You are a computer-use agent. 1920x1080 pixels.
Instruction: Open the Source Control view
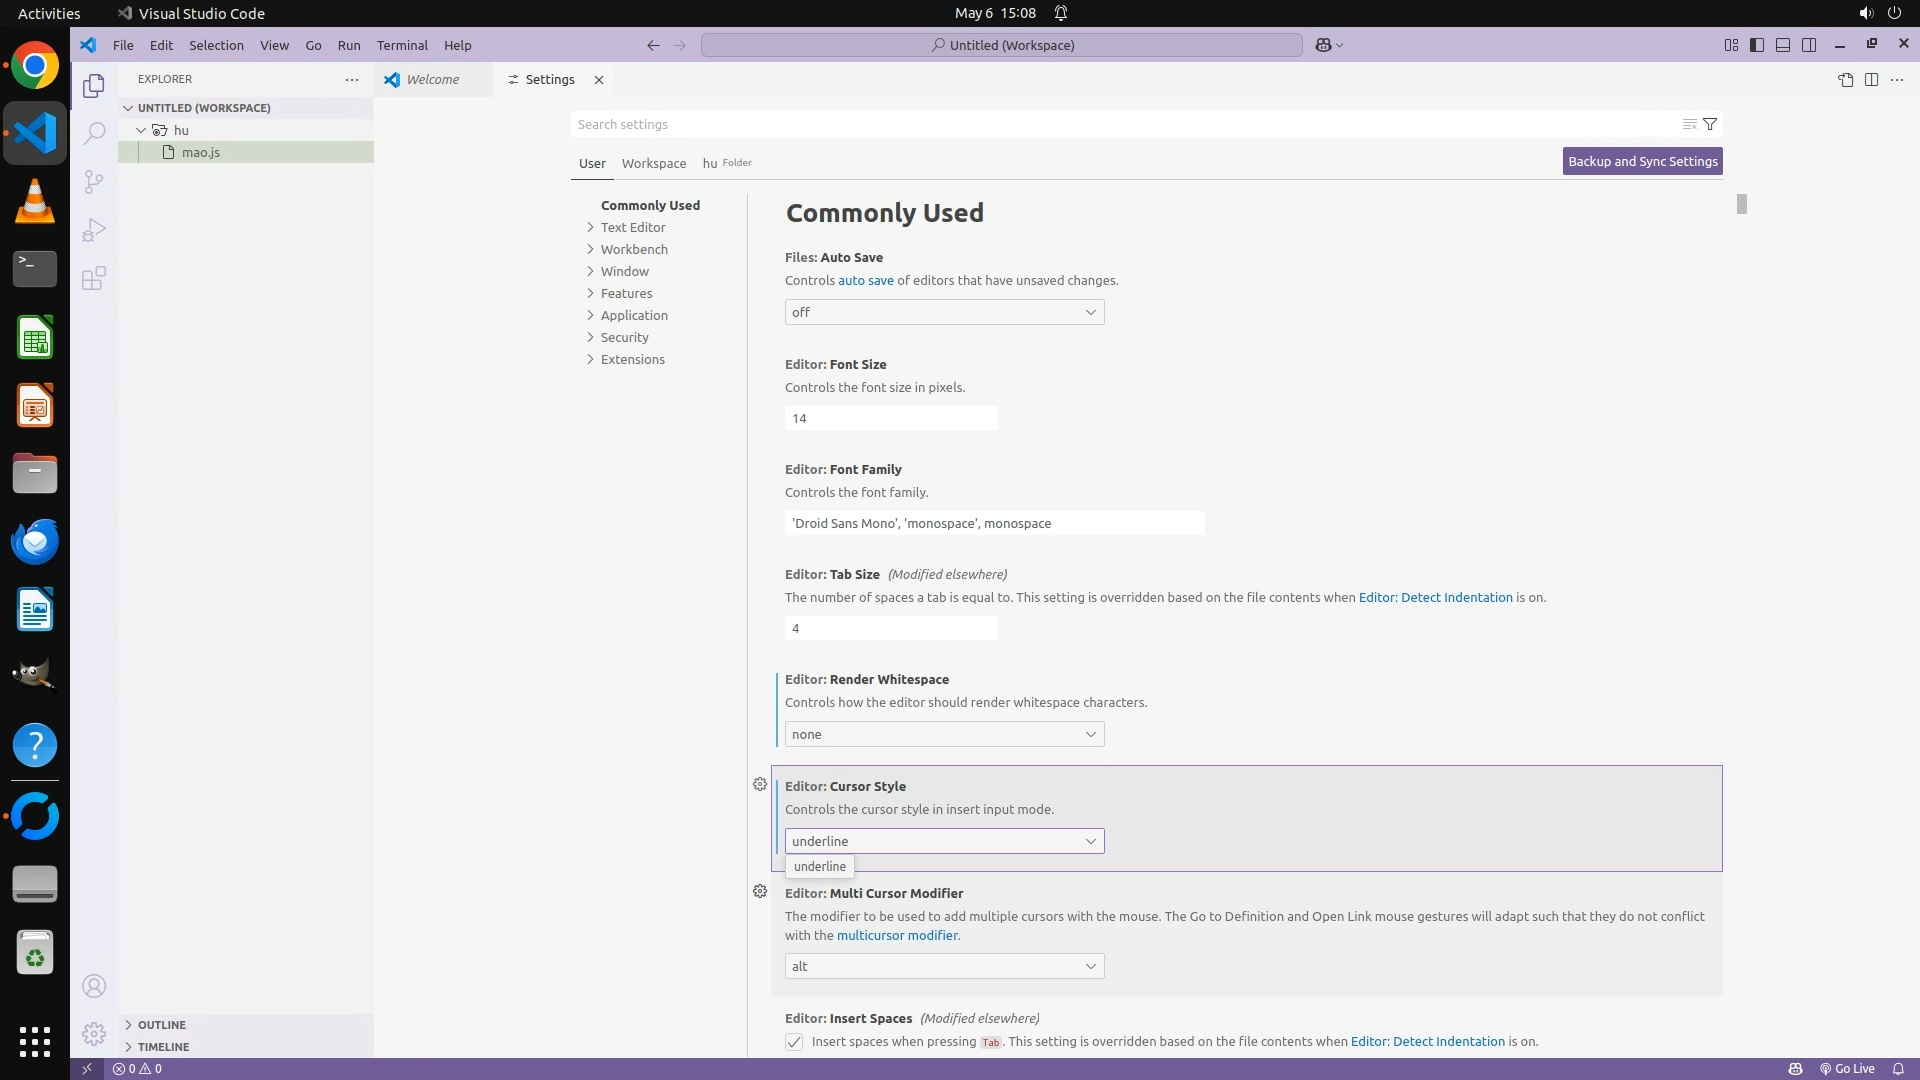pyautogui.click(x=94, y=181)
